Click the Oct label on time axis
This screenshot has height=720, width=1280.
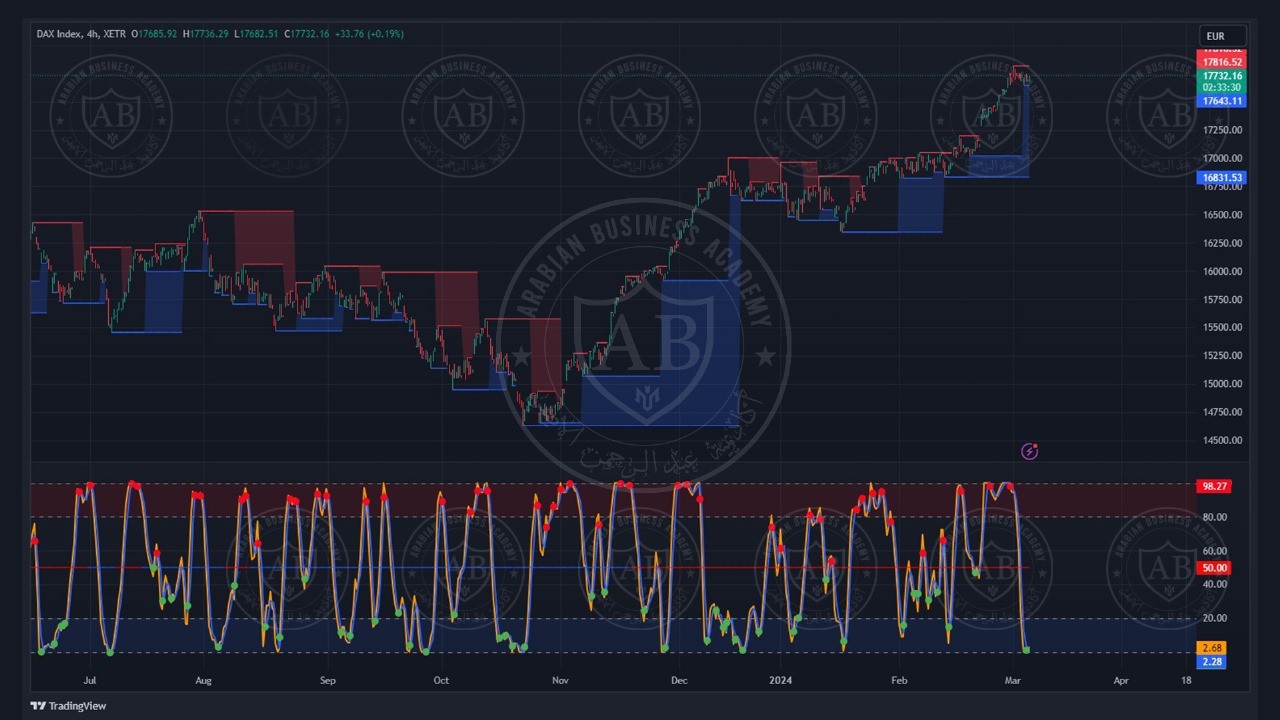pos(441,681)
